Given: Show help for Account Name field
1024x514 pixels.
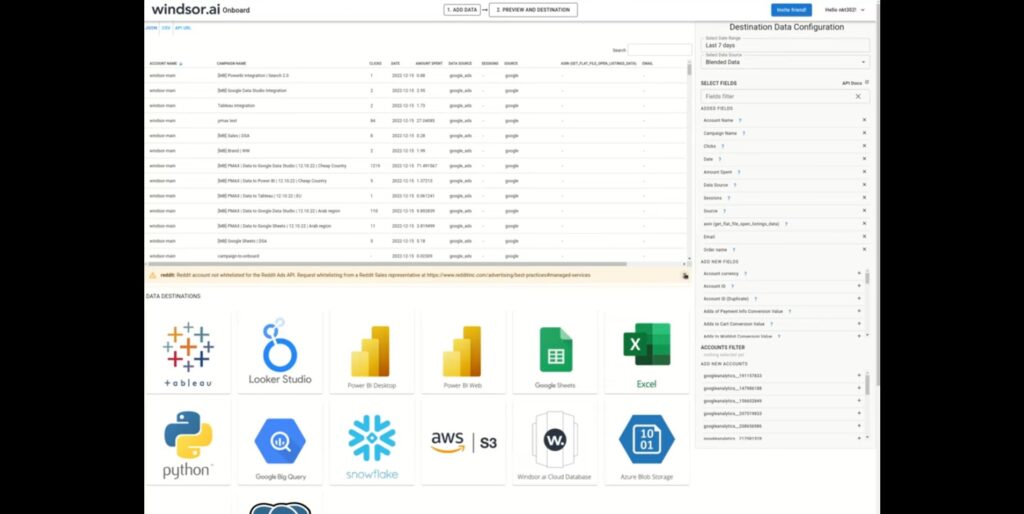Looking at the screenshot, I should 740,120.
